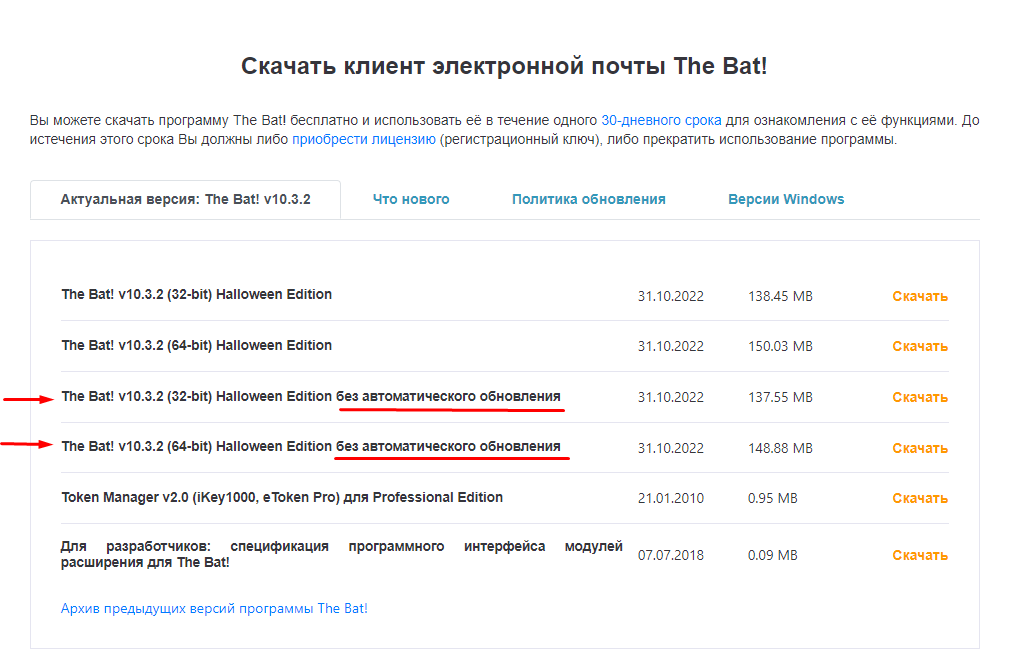The width and height of the screenshot is (1018, 669).
Task: Click the file size "148.88 MB"
Action: pyautogui.click(x=780, y=448)
